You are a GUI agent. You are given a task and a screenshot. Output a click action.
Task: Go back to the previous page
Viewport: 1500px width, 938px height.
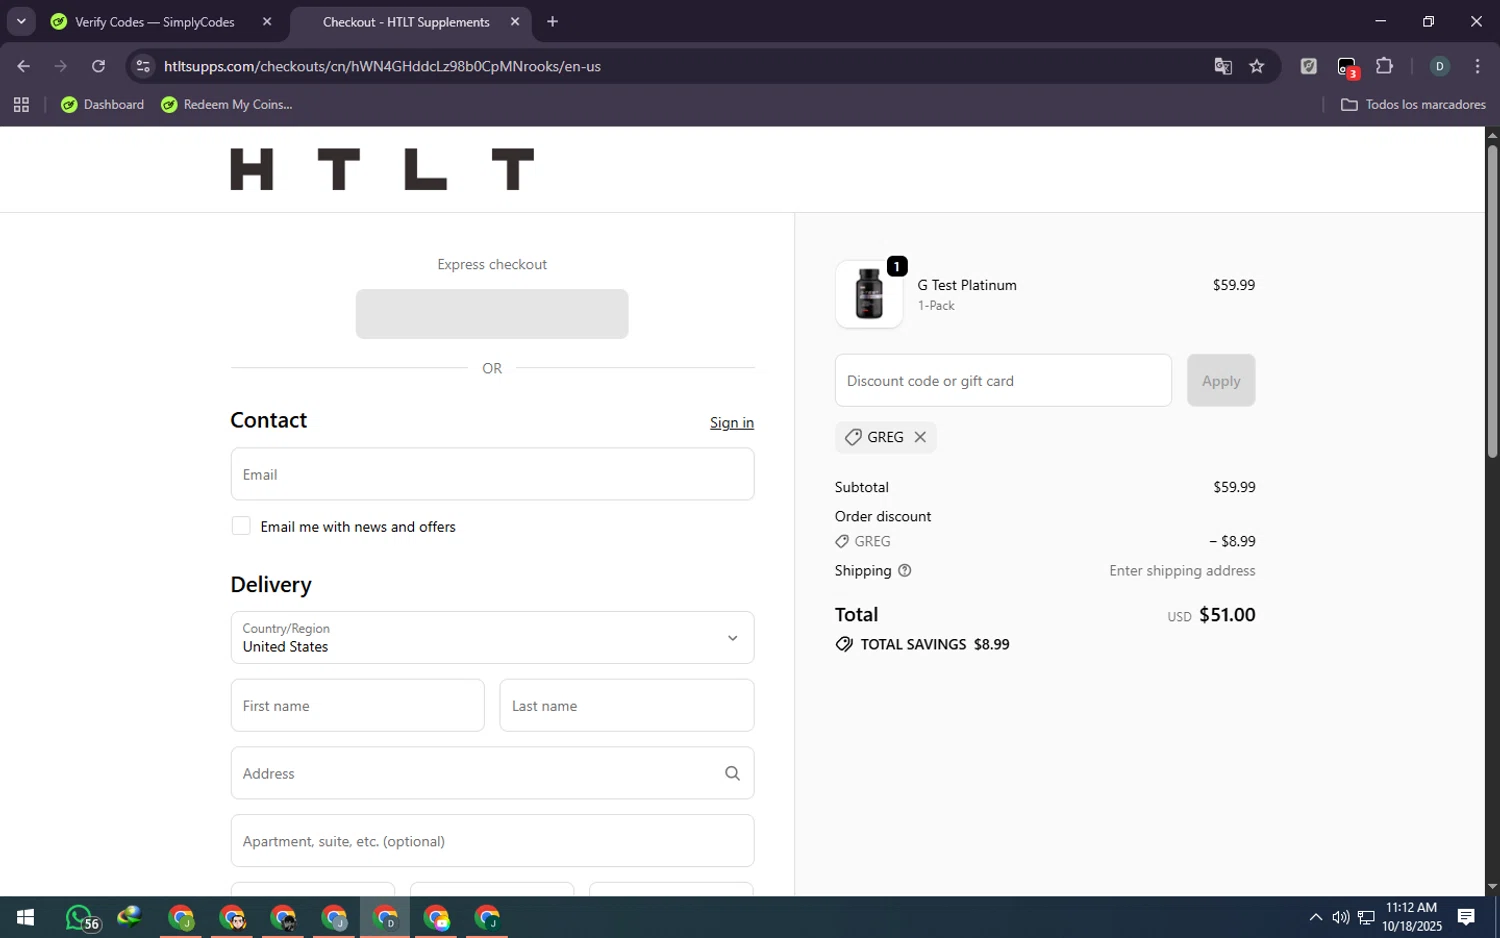tap(23, 66)
